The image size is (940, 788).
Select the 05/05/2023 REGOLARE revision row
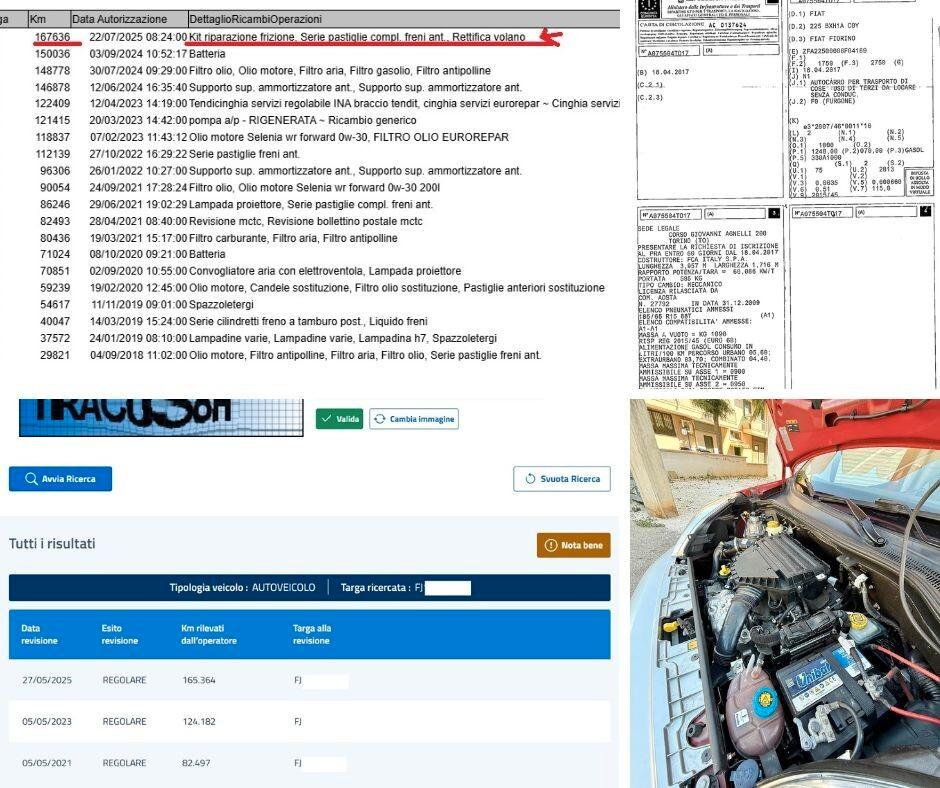click(x=309, y=721)
